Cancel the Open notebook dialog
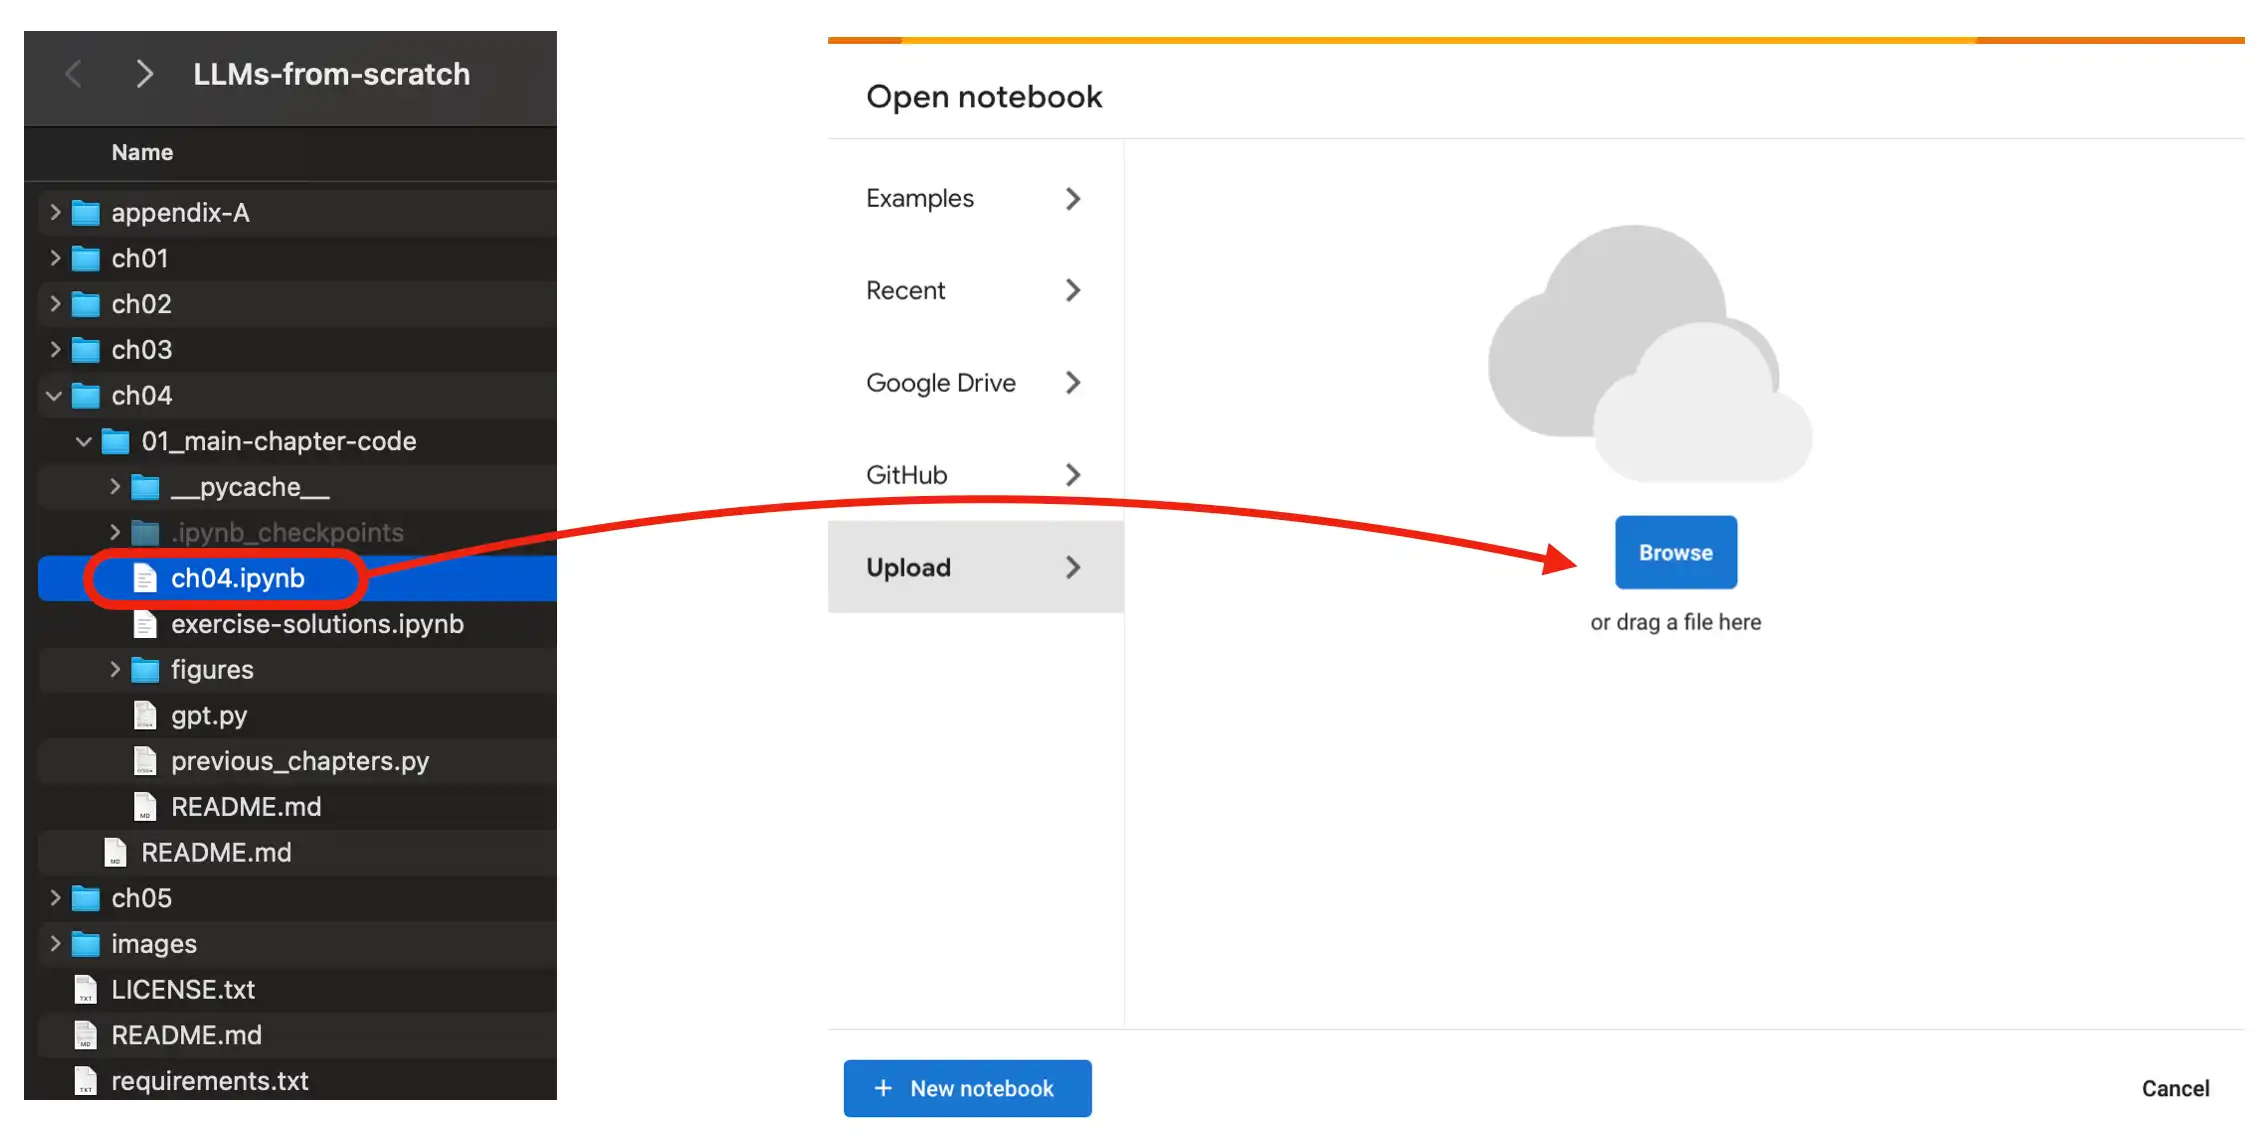 tap(2175, 1088)
